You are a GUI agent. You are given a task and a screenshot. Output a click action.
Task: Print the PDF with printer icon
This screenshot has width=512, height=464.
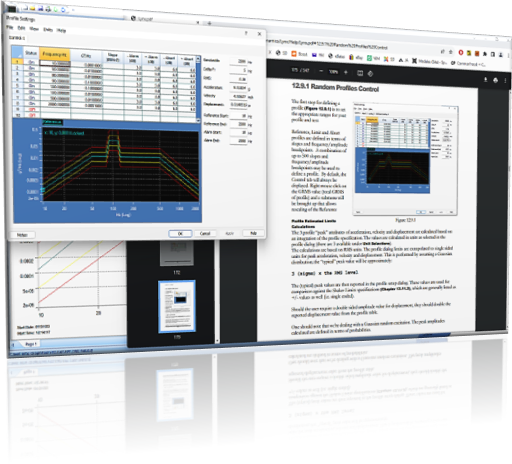pos(495,80)
